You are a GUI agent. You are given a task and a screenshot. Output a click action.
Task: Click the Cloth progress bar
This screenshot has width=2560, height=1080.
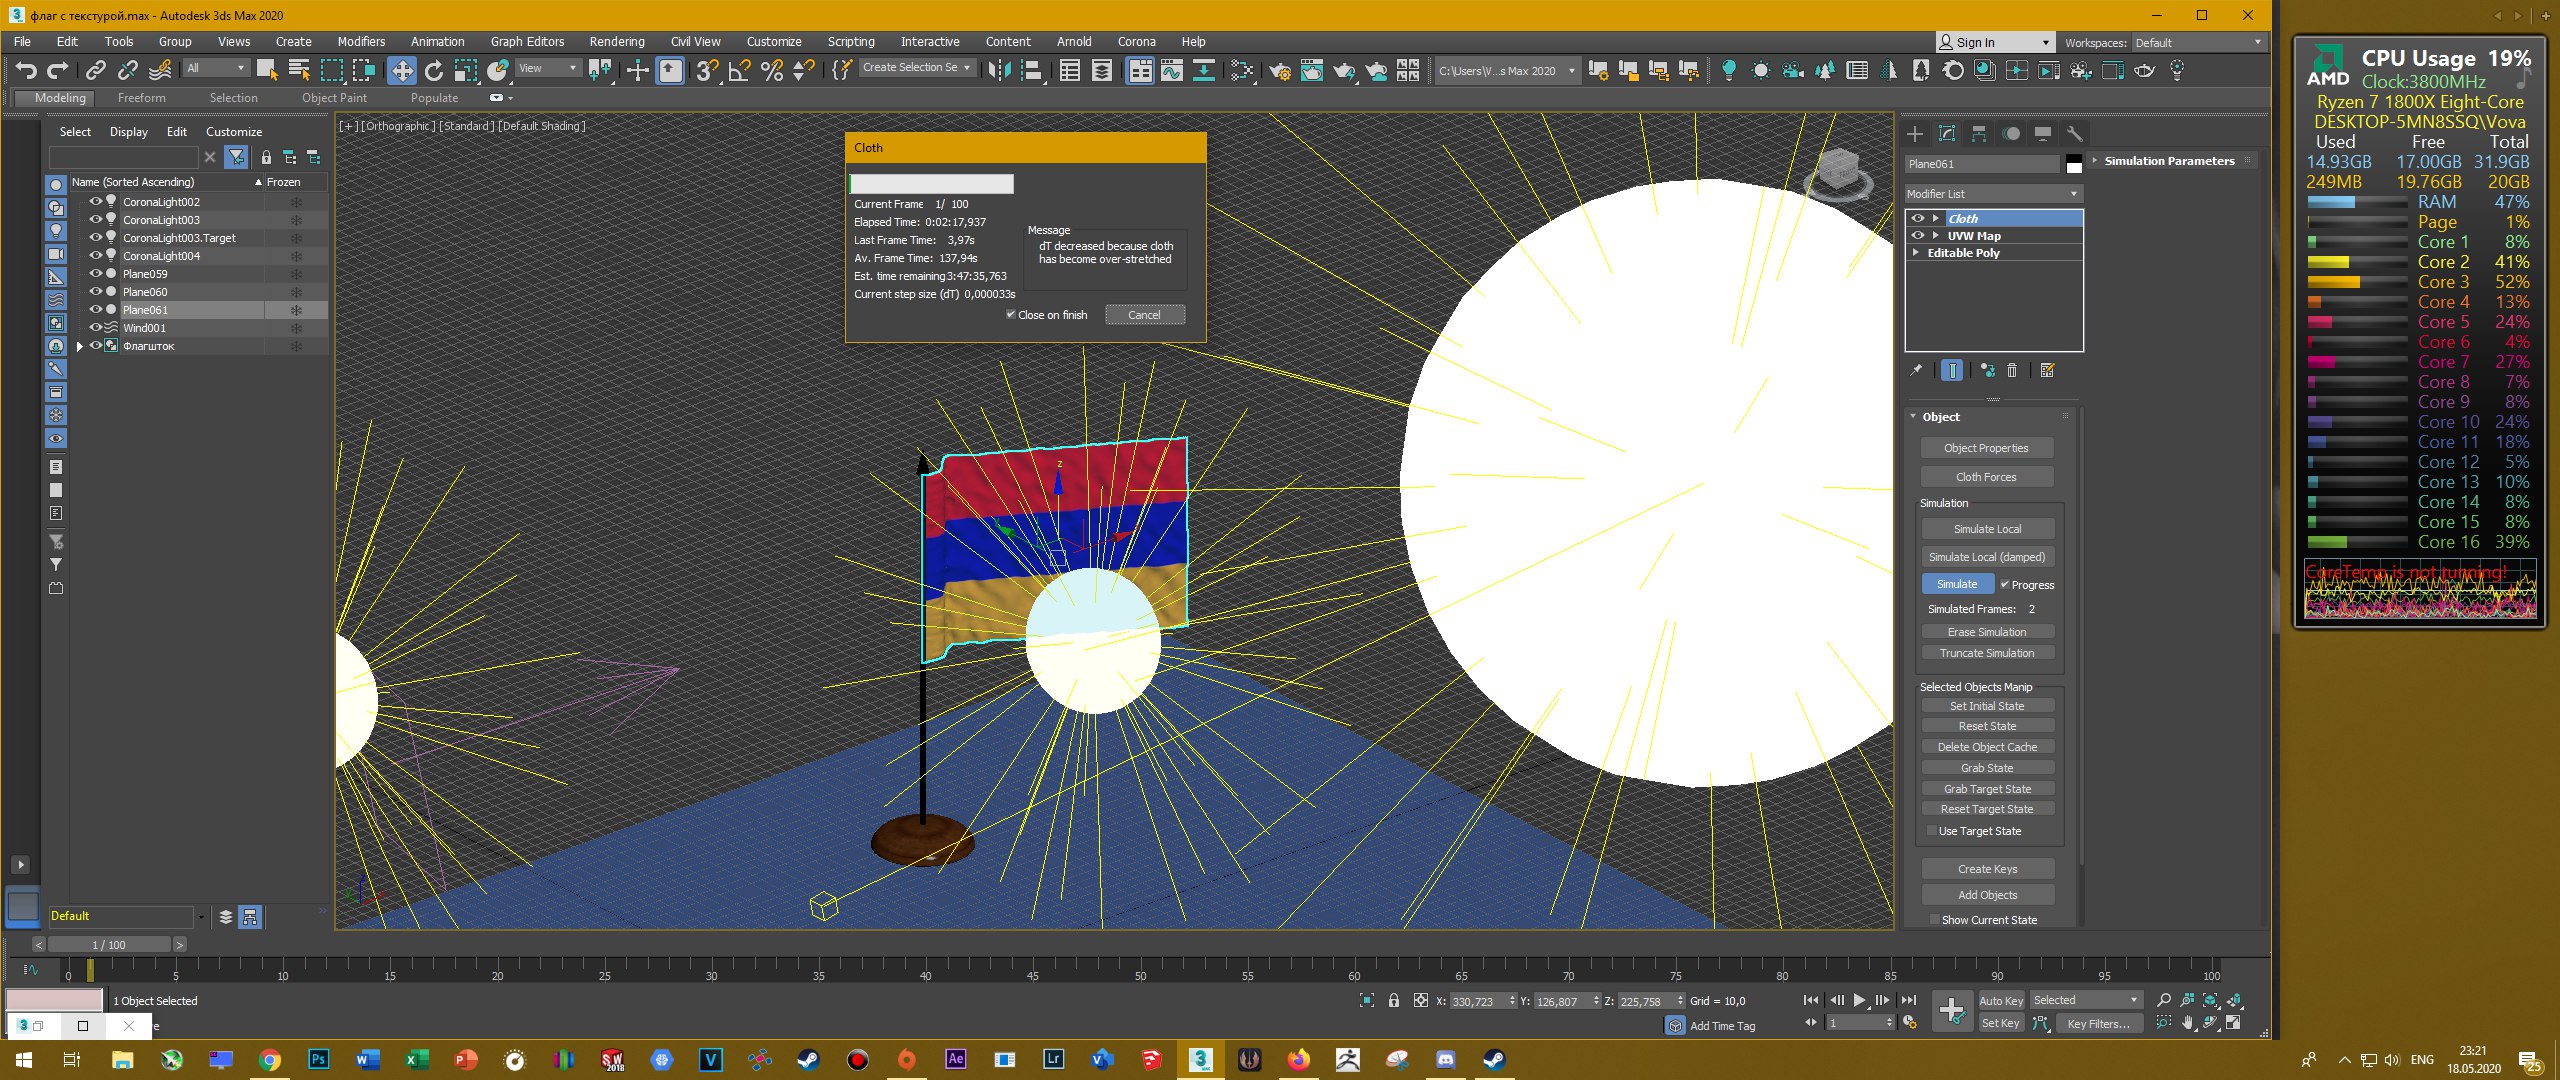931,183
